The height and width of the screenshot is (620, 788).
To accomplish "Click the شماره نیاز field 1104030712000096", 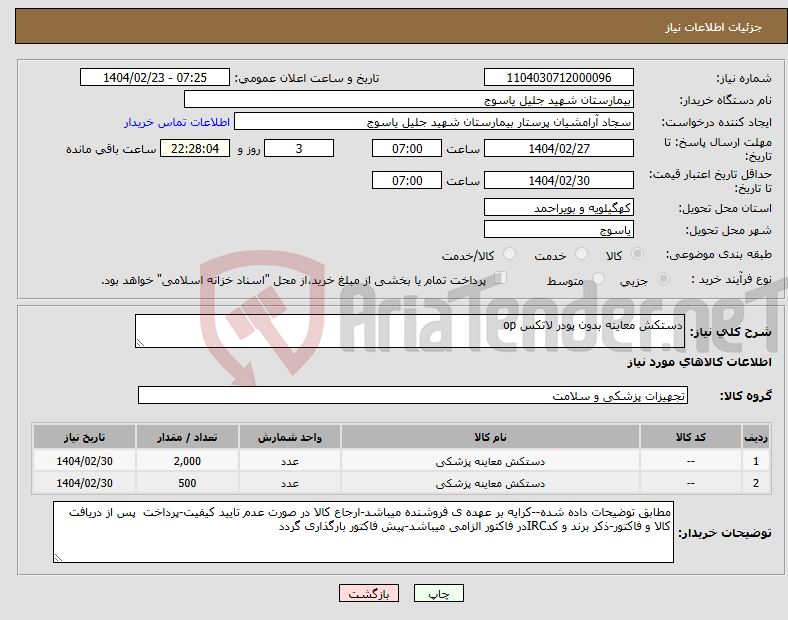I will [x=558, y=77].
